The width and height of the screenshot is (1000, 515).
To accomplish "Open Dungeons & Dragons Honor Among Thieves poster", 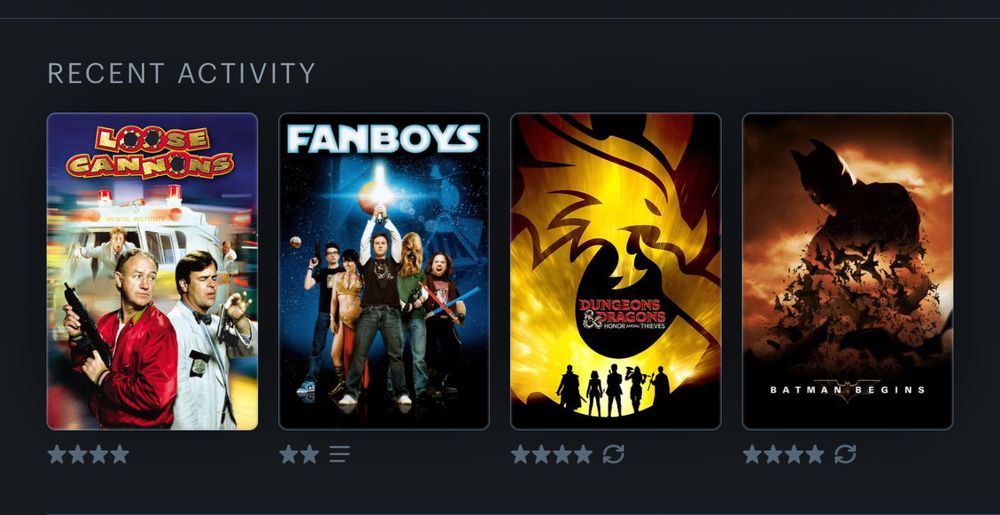I will click(x=616, y=272).
